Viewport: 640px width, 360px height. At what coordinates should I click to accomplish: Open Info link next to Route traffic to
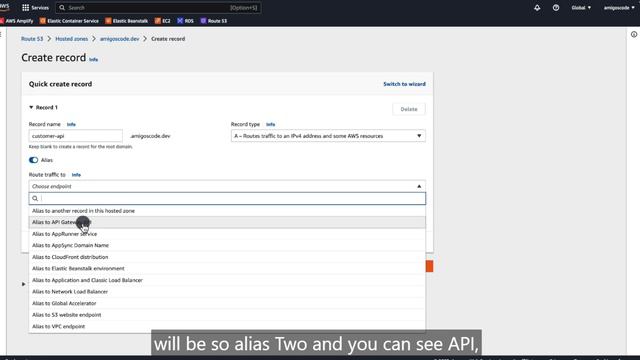click(76, 175)
